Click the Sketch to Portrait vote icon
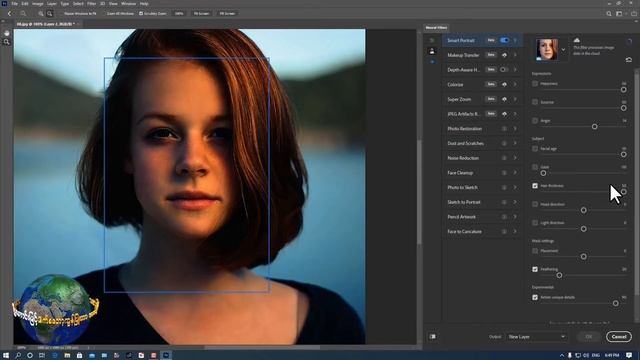Screen dimensions: 640x360 click(x=504, y=202)
